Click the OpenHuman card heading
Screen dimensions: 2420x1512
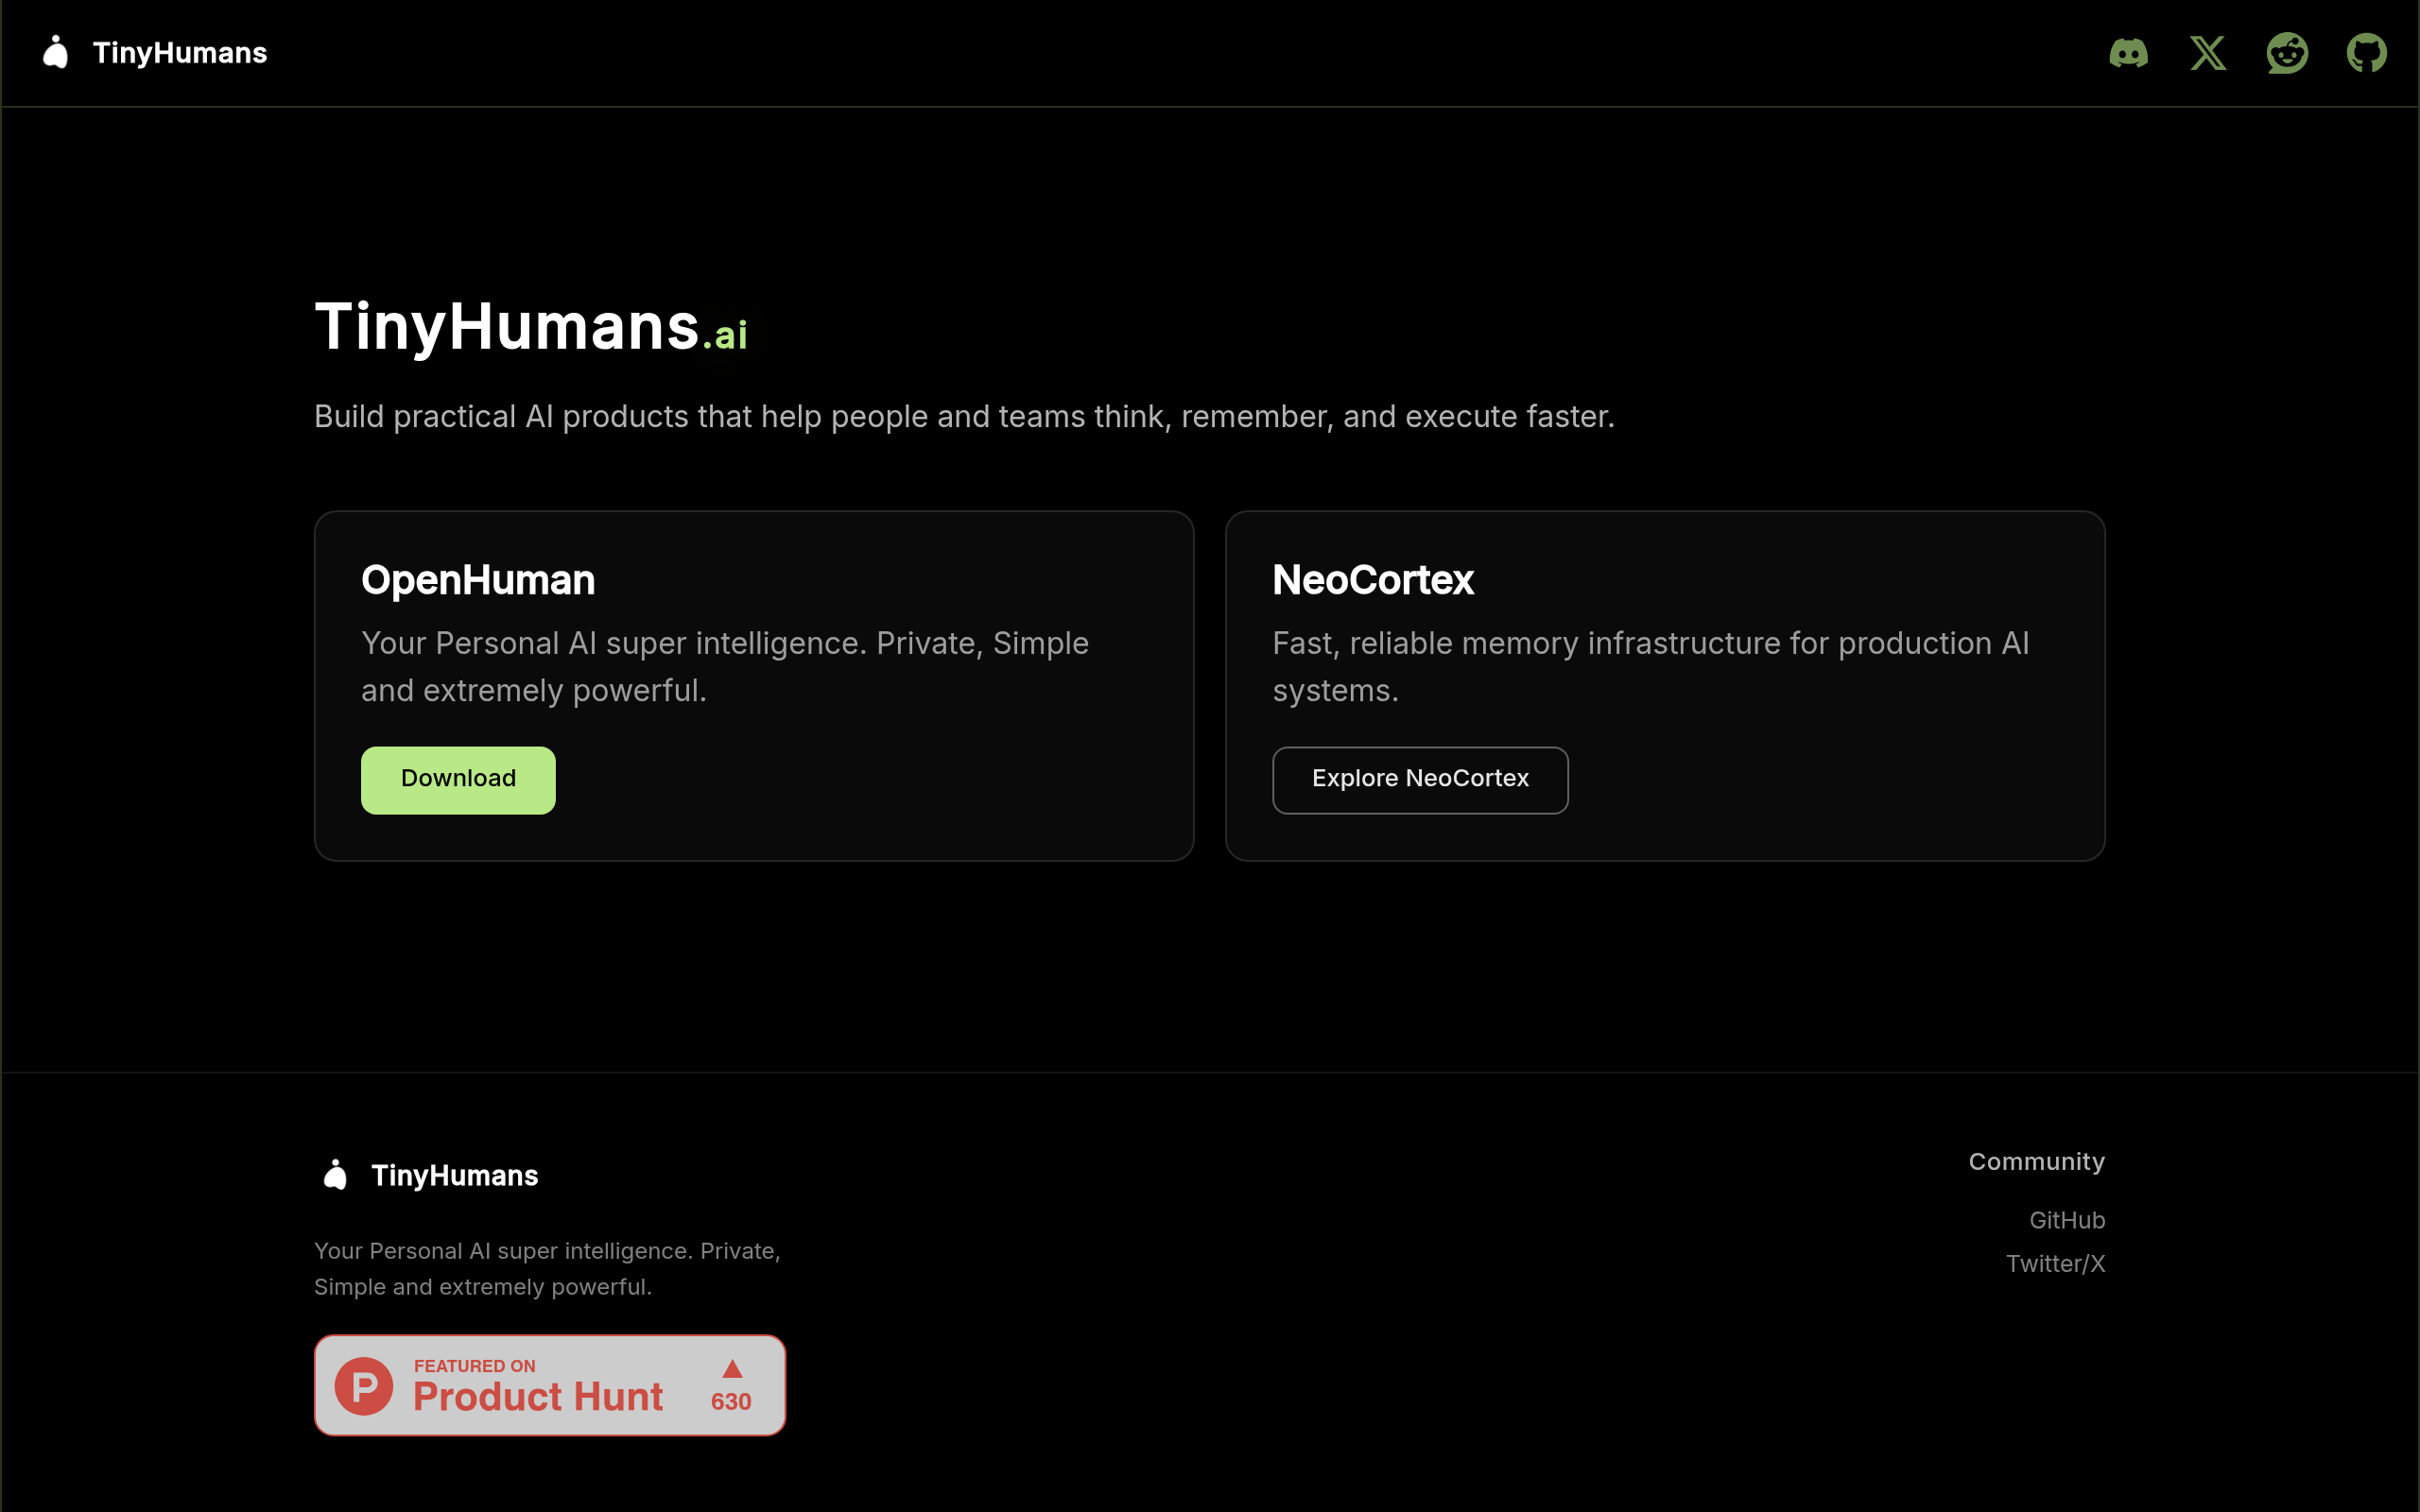point(478,580)
